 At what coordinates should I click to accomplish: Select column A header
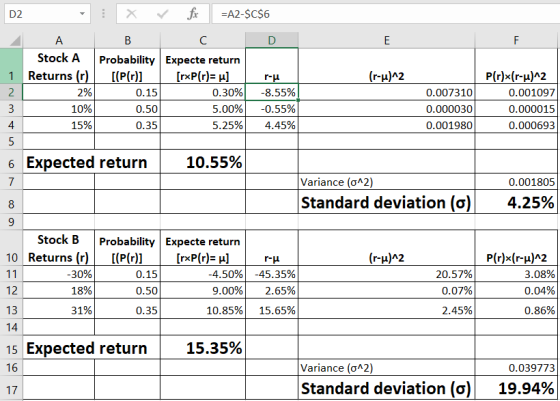tap(59, 40)
